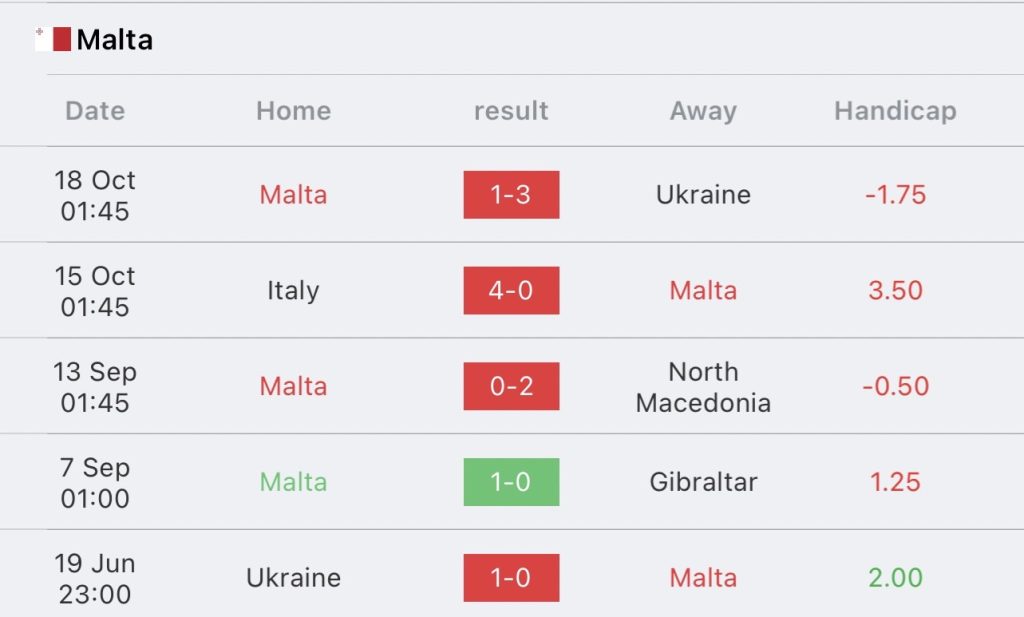Open the Malta team header
Screen dimensions: 1024x617
[115, 40]
